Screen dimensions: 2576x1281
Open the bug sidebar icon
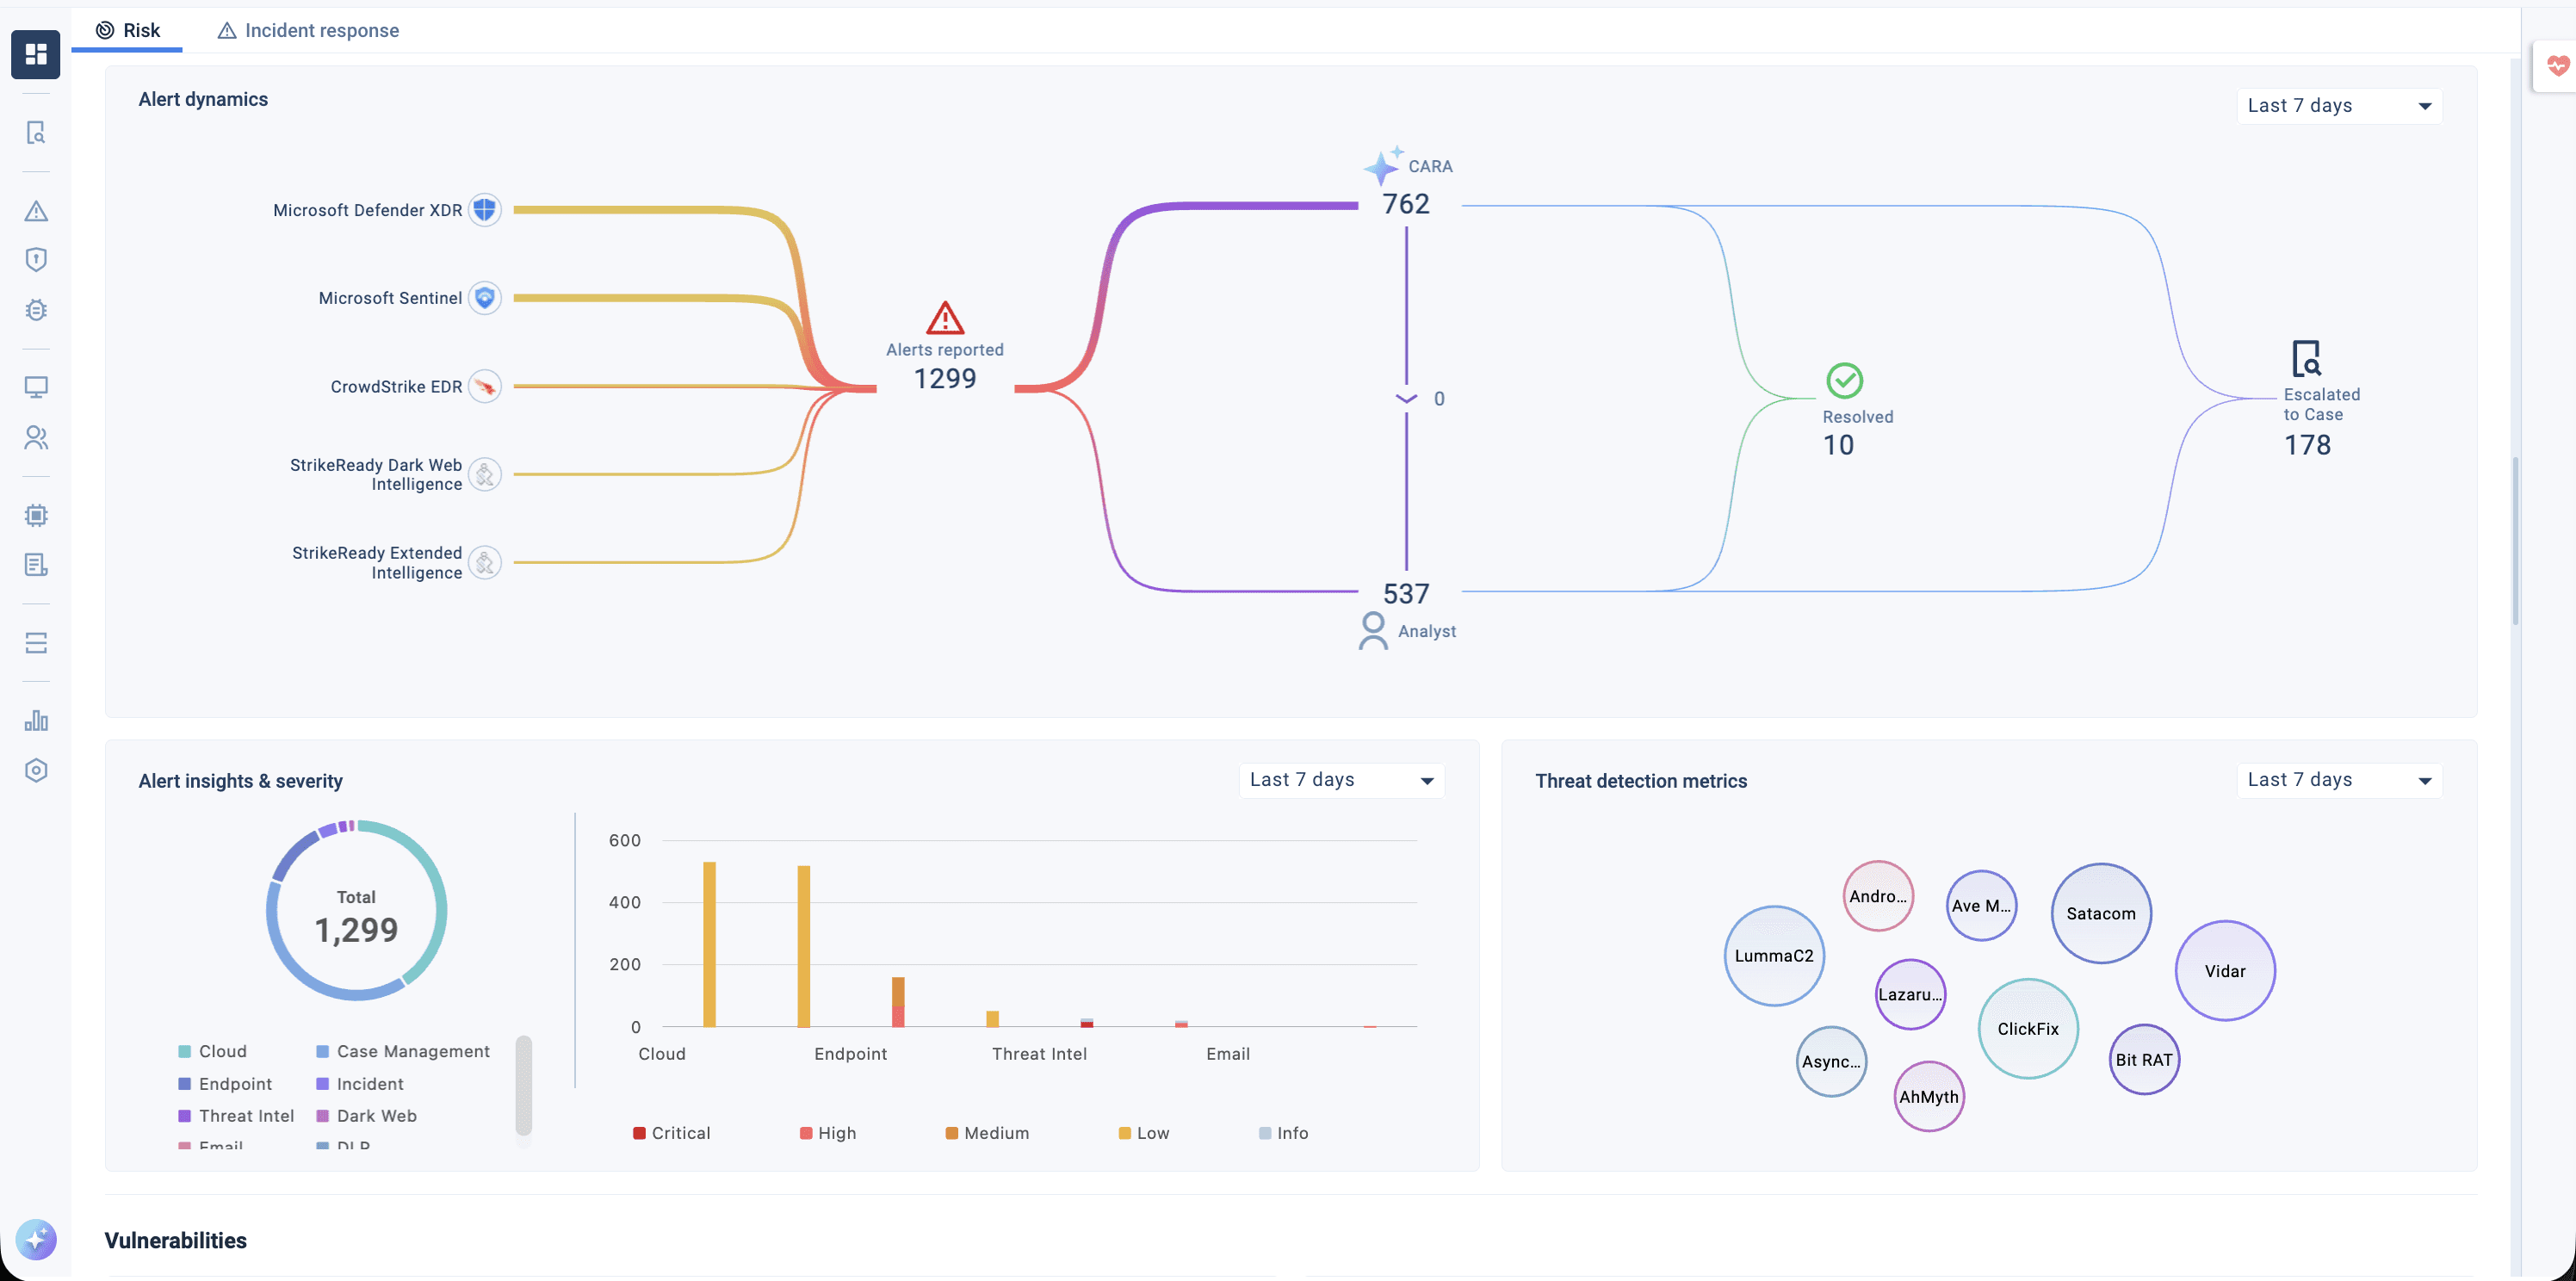pos(36,310)
